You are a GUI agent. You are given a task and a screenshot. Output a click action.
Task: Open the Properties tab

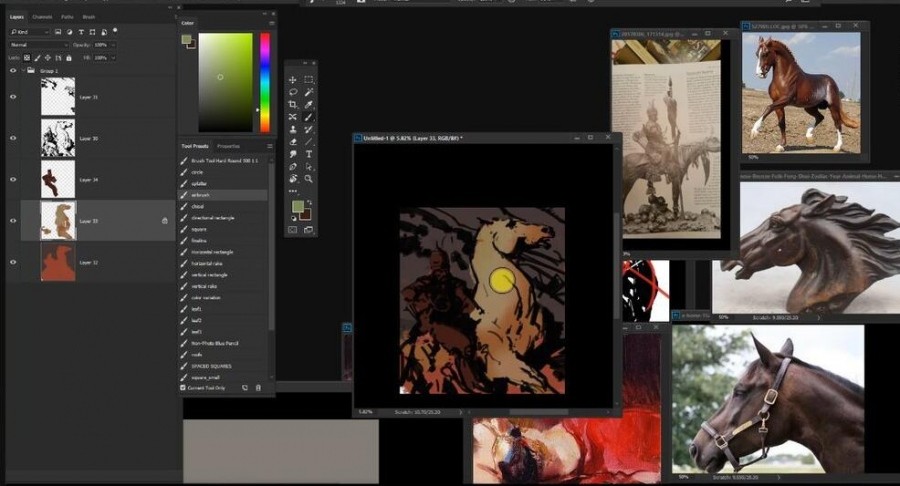pos(228,146)
